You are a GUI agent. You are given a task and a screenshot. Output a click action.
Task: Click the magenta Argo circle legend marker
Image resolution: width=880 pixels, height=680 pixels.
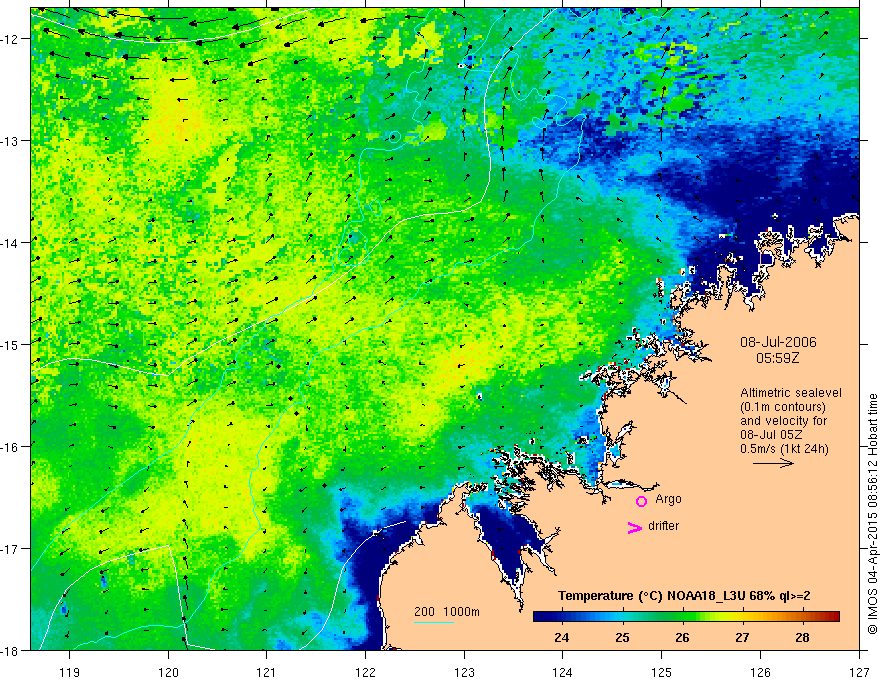(x=641, y=501)
